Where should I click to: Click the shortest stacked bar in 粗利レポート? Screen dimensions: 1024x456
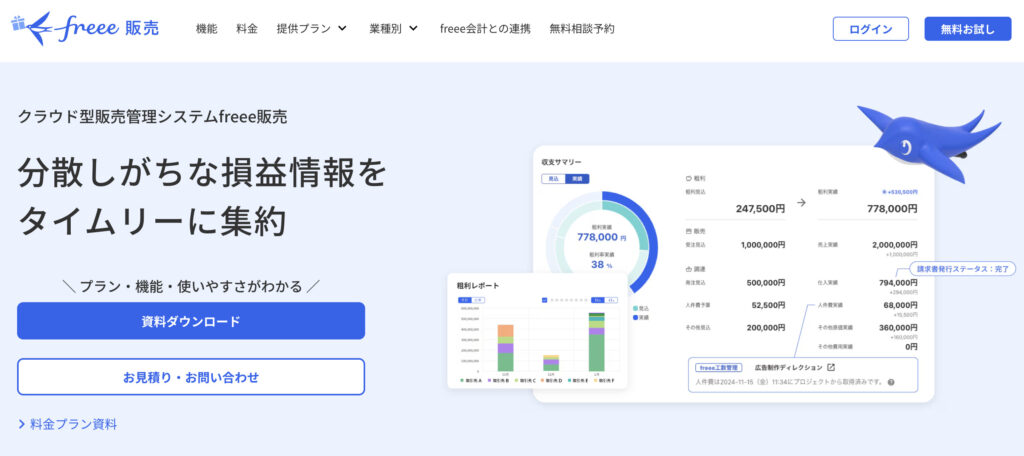[551, 363]
